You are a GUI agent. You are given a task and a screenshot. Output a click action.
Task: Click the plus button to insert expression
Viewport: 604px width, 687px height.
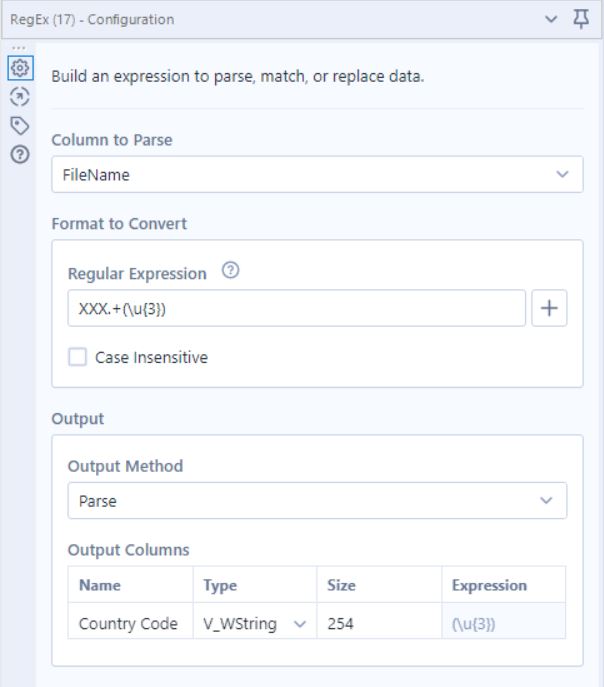click(x=548, y=309)
